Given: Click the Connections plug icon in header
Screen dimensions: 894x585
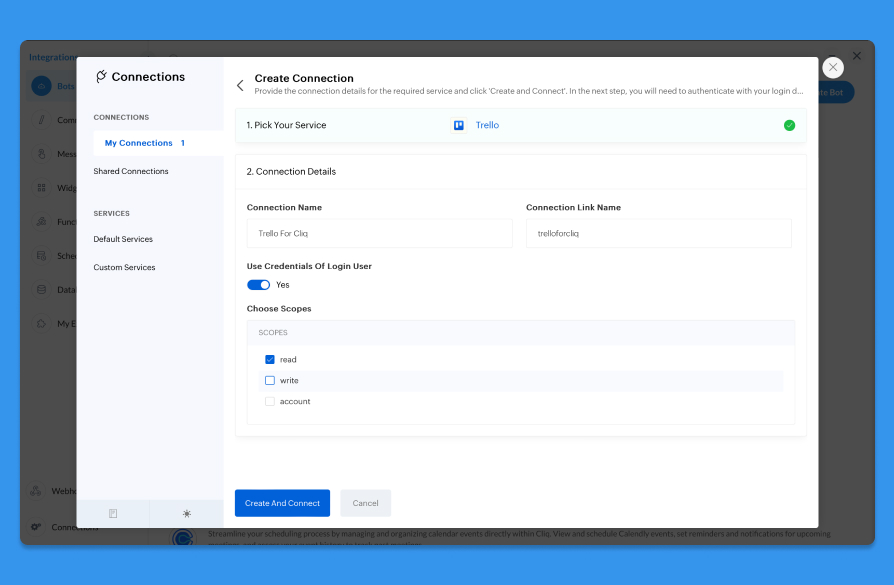Looking at the screenshot, I should click(101, 77).
